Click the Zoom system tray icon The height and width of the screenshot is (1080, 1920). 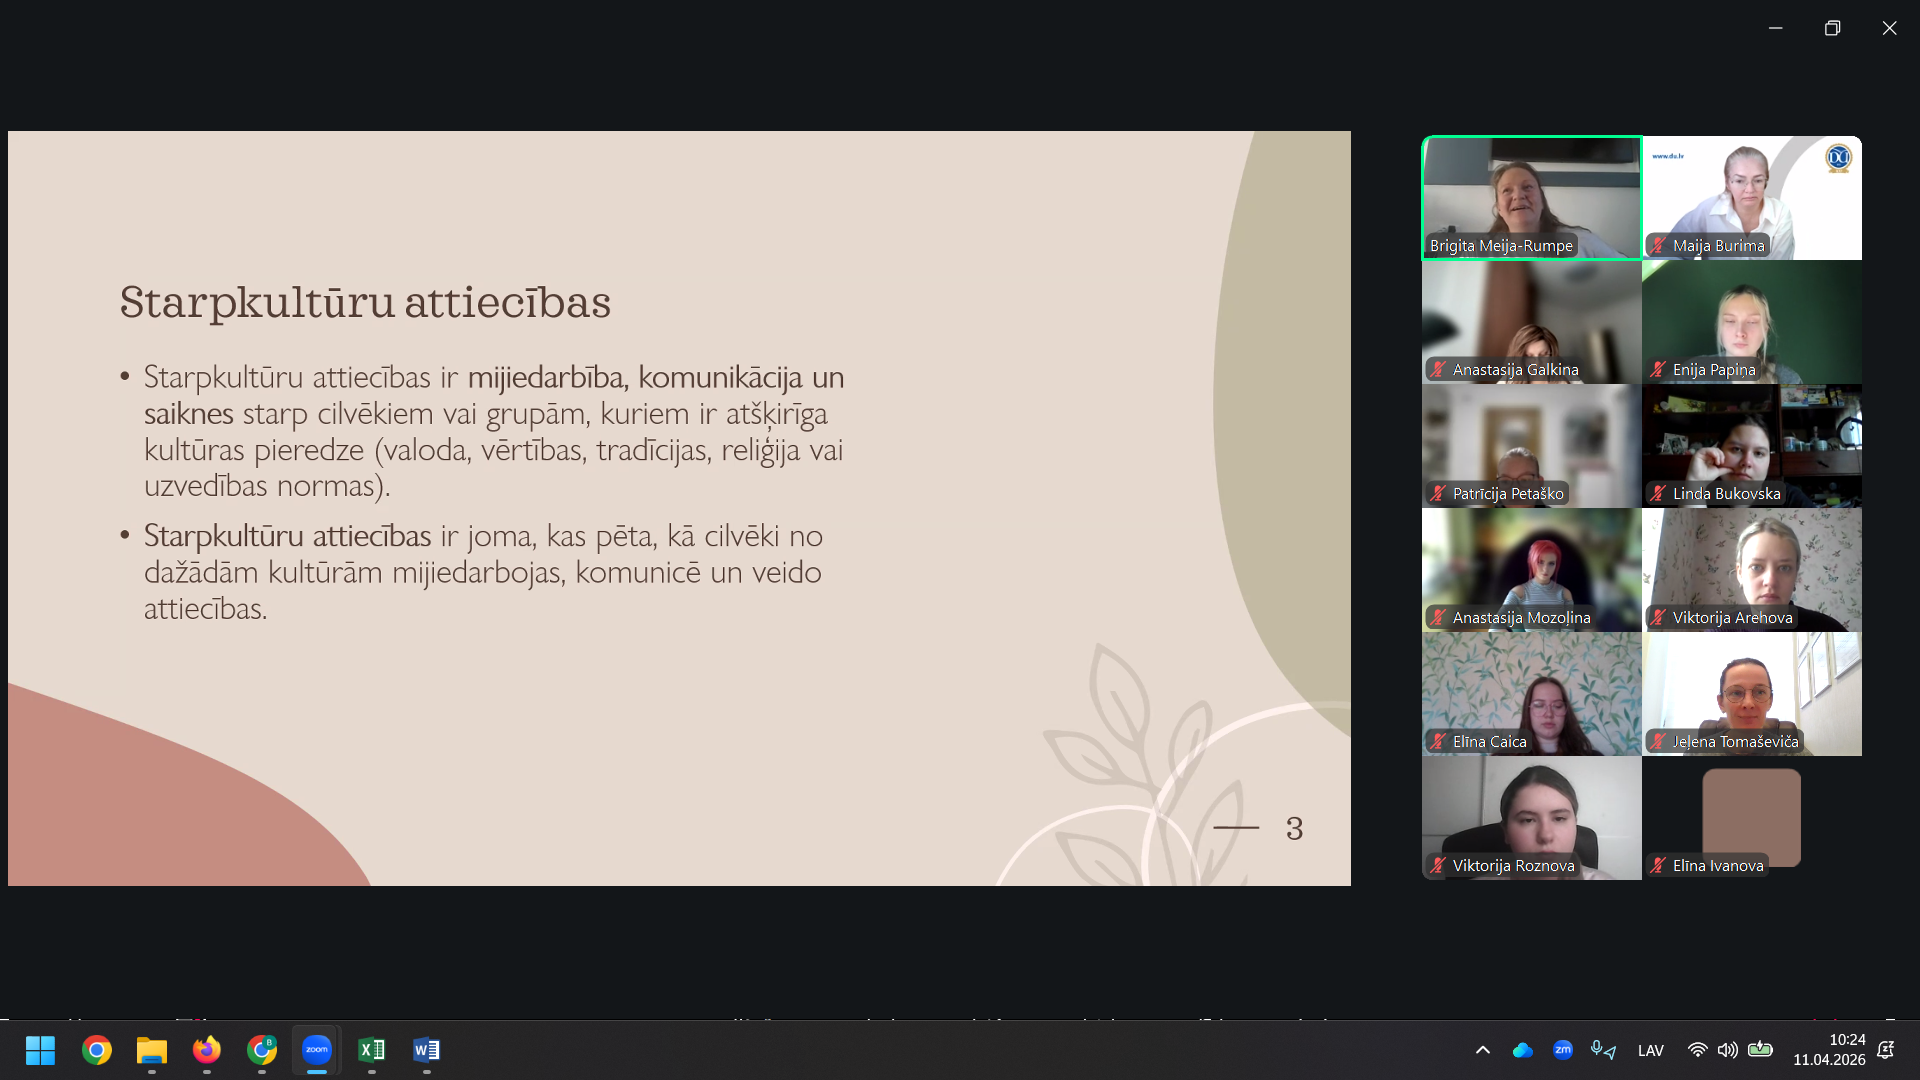click(x=1562, y=1050)
